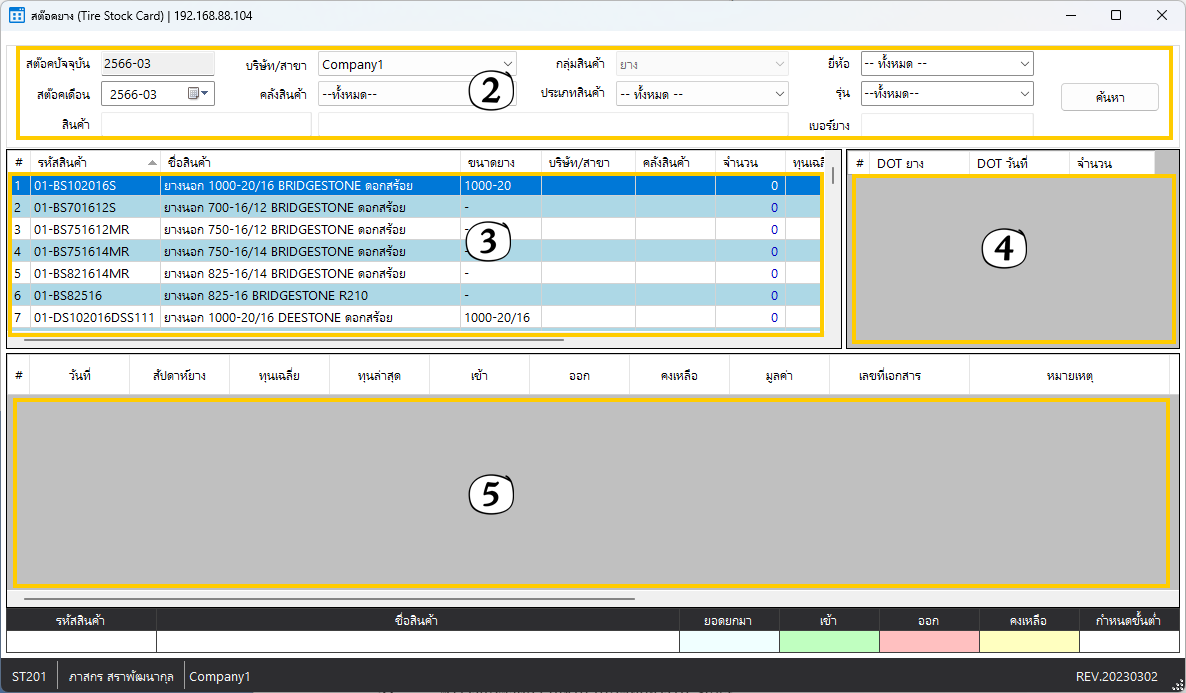The height and width of the screenshot is (693, 1186).
Task: Click the เบอร์ยาง tire number field
Action: click(946, 125)
